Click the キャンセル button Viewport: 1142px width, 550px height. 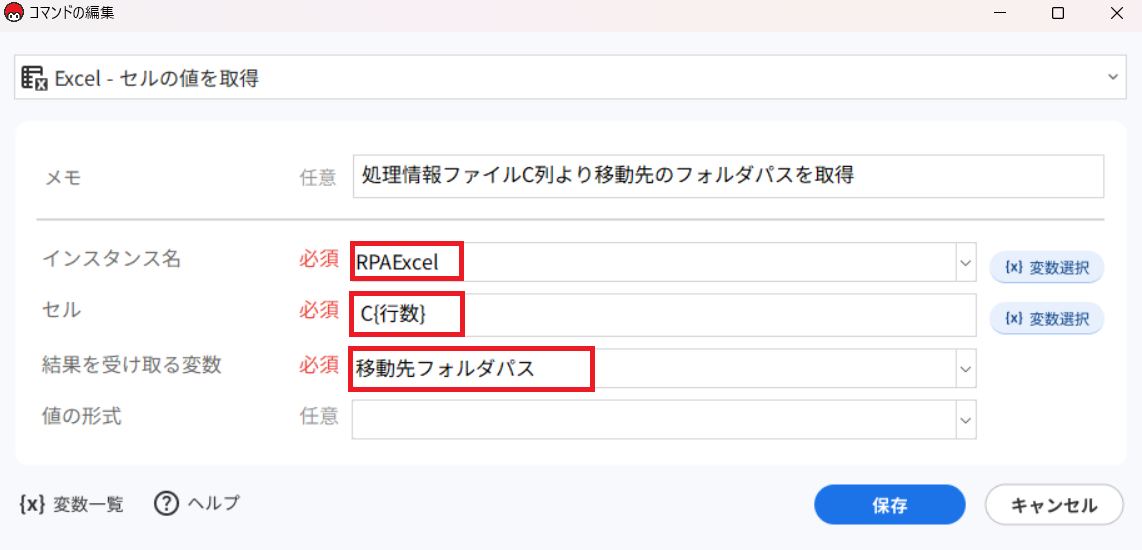coord(1054,505)
